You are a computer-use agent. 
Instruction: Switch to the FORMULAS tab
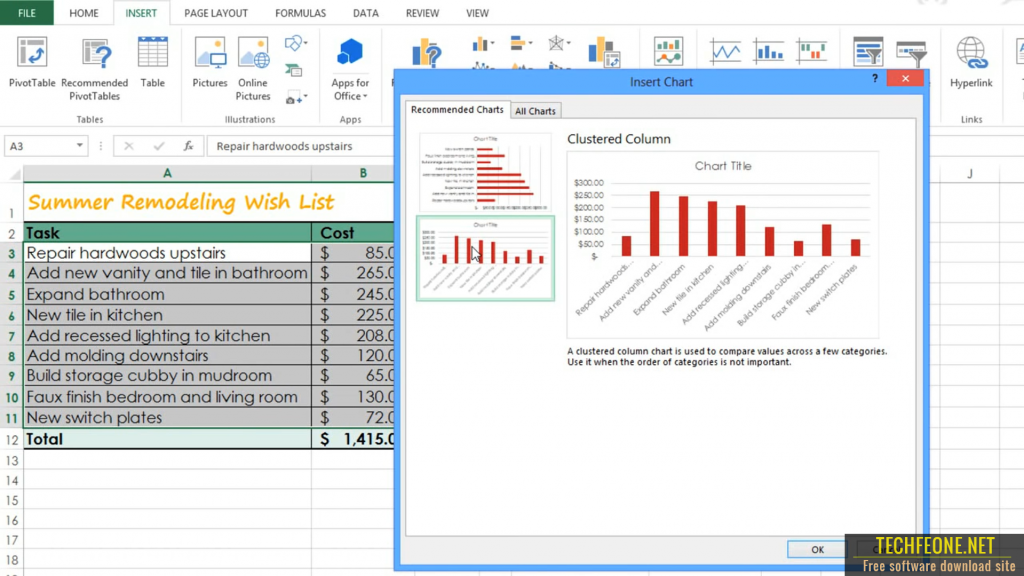300,13
